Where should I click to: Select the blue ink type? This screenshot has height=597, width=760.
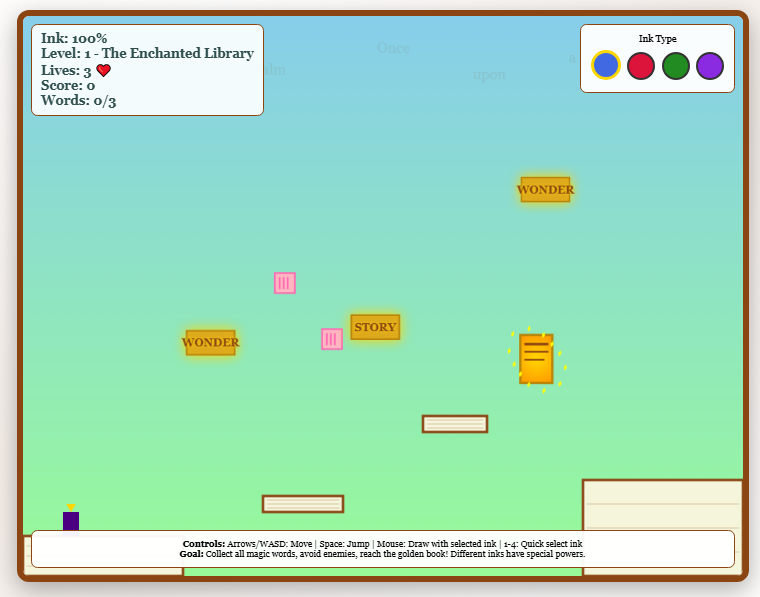[605, 65]
